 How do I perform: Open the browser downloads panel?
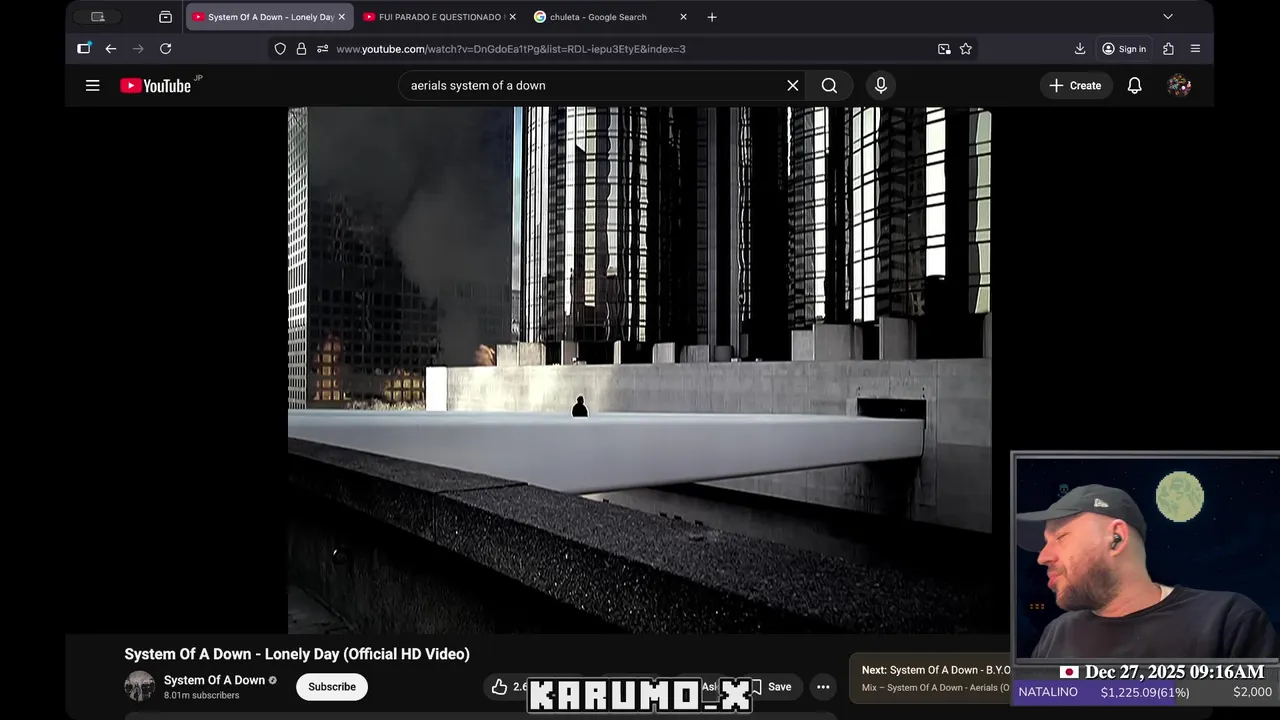click(x=1080, y=49)
